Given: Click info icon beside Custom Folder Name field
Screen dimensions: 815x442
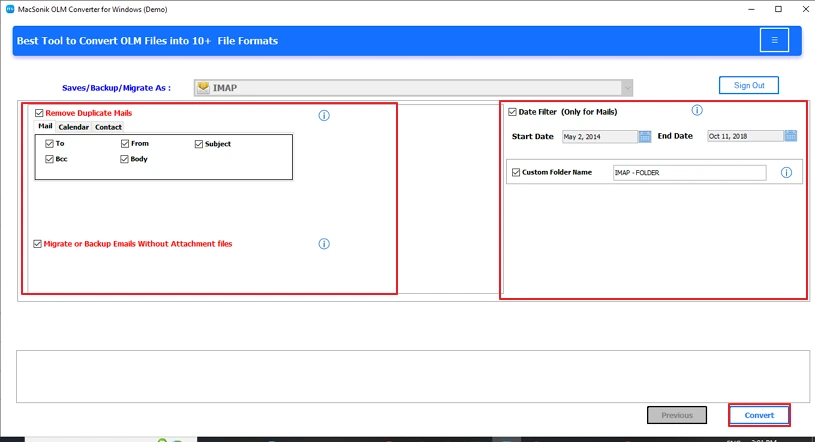Looking at the screenshot, I should tap(786, 173).
